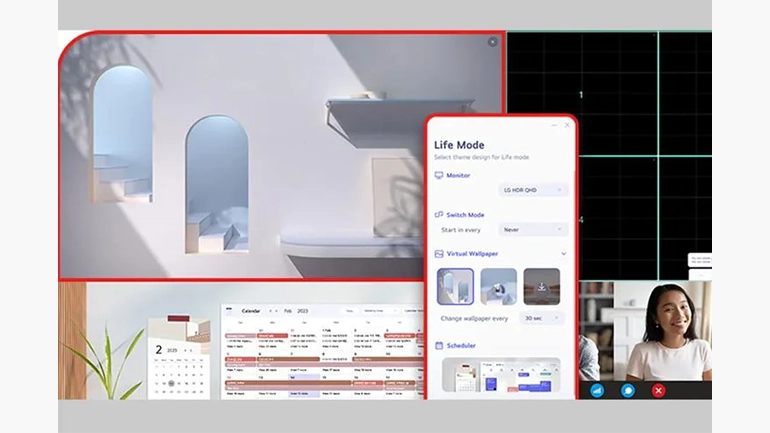Open the 'Start in every' Never dropdown

[x=533, y=229]
